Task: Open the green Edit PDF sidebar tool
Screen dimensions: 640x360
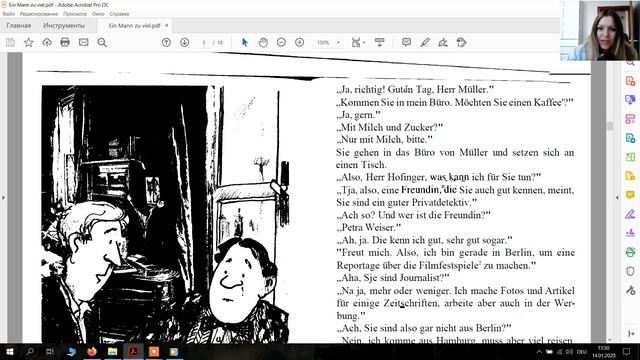Action: pos(630,157)
